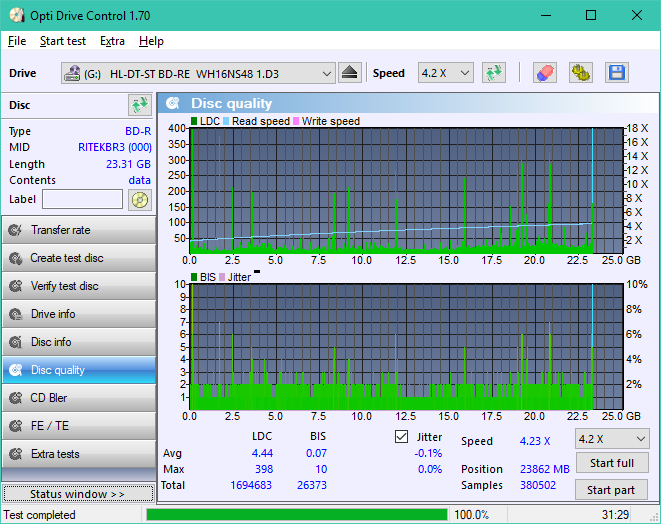Click the label apply icon
Image resolution: width=661 pixels, height=524 pixels.
(139, 199)
